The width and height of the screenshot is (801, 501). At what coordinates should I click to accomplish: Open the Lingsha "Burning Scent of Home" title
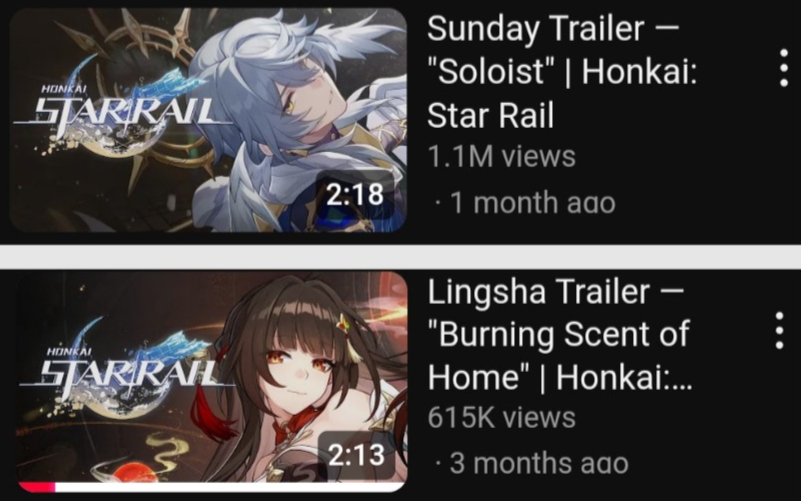tap(560, 334)
